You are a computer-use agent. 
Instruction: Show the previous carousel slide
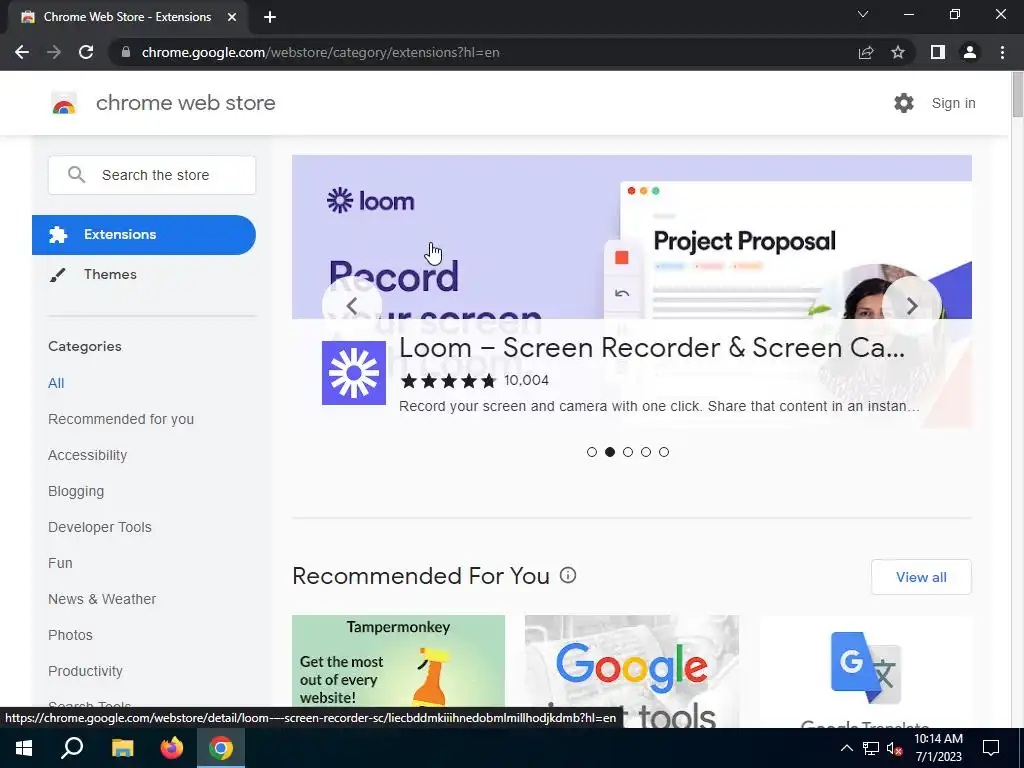pyautogui.click(x=352, y=306)
